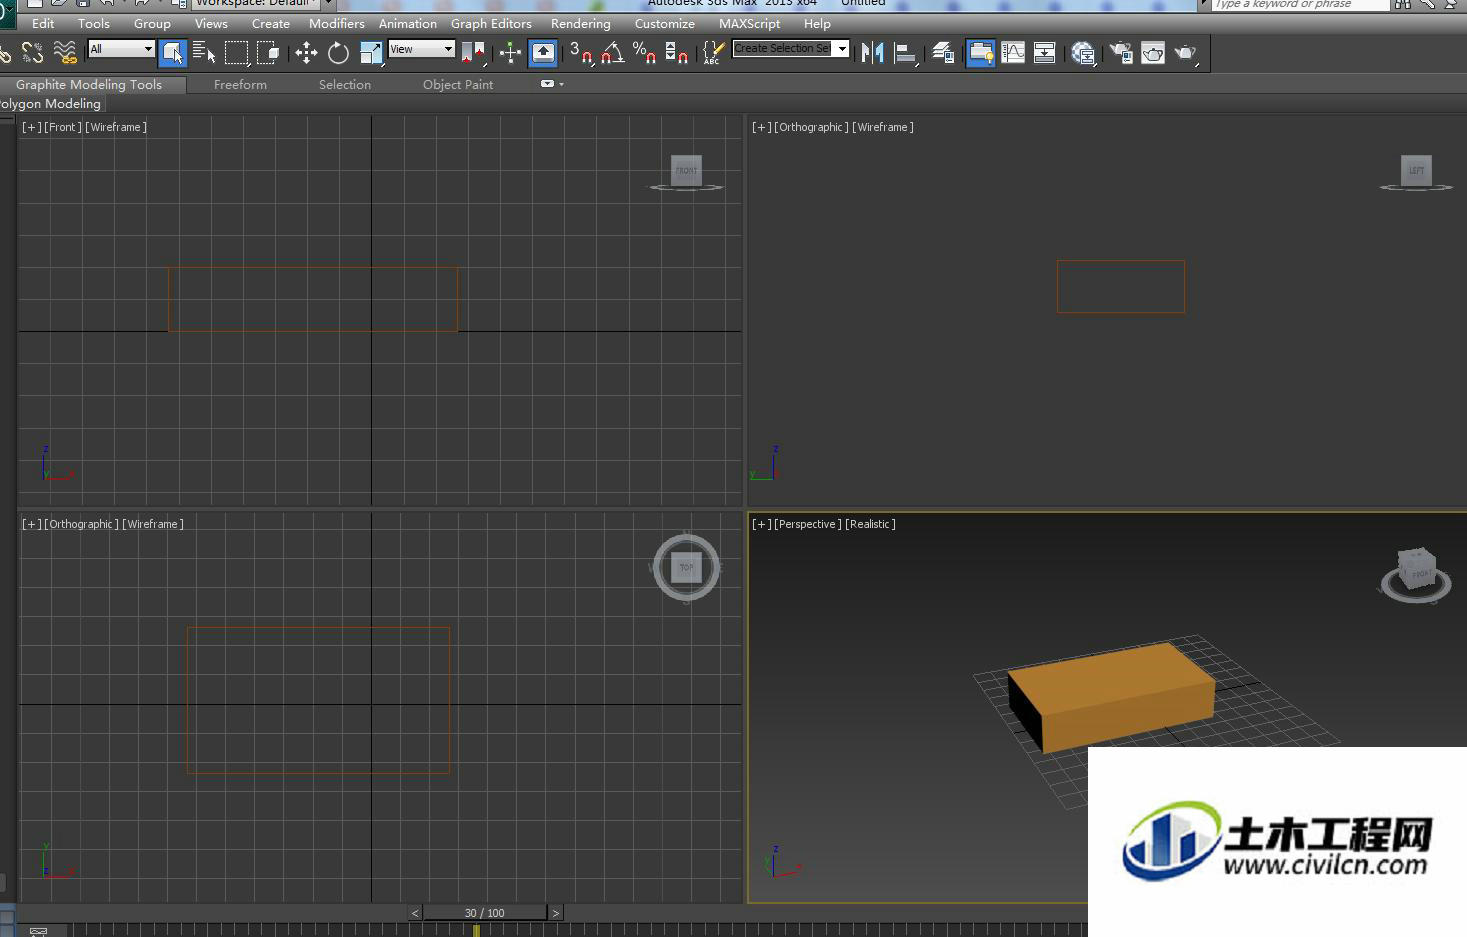Expand the Create Selection Set dropdown
This screenshot has height=937, width=1467.
[x=842, y=48]
